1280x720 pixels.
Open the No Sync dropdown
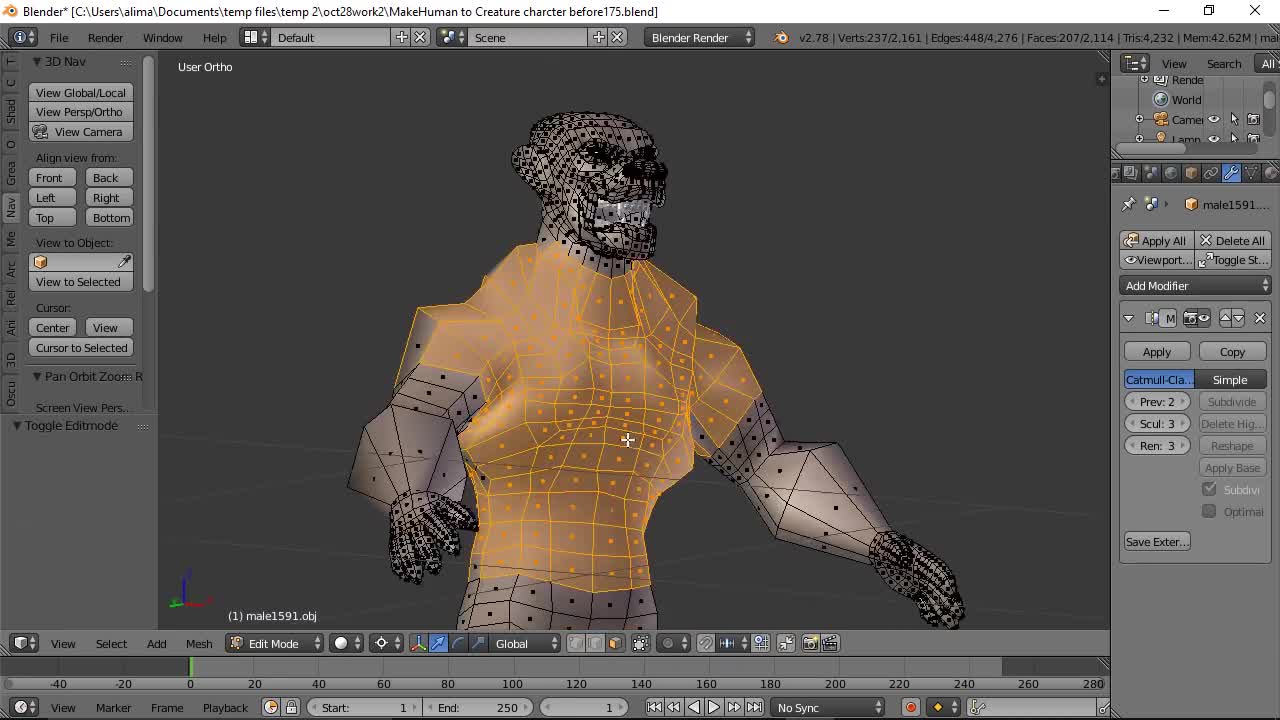point(830,707)
